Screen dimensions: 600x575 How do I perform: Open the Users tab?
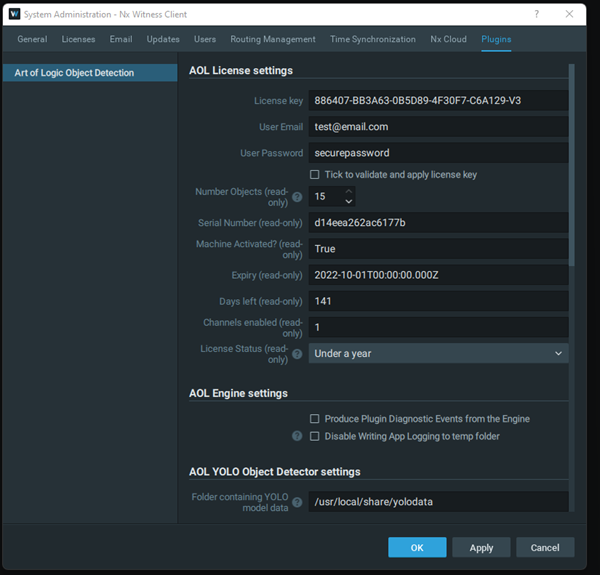pos(205,39)
